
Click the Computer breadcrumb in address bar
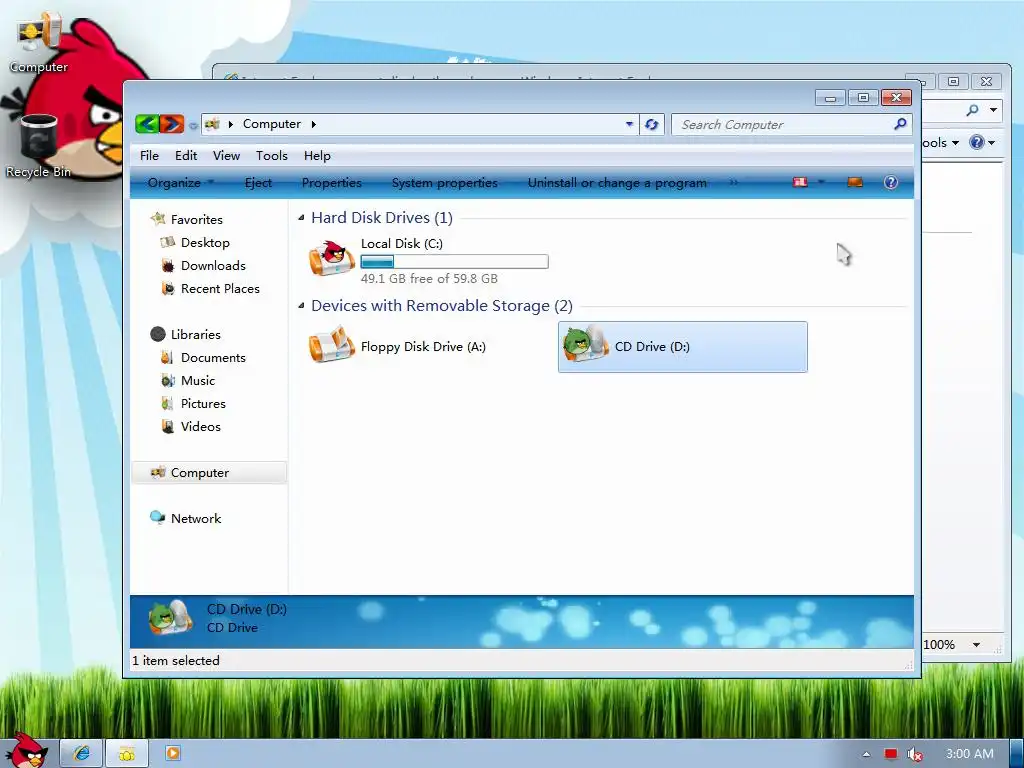(272, 124)
